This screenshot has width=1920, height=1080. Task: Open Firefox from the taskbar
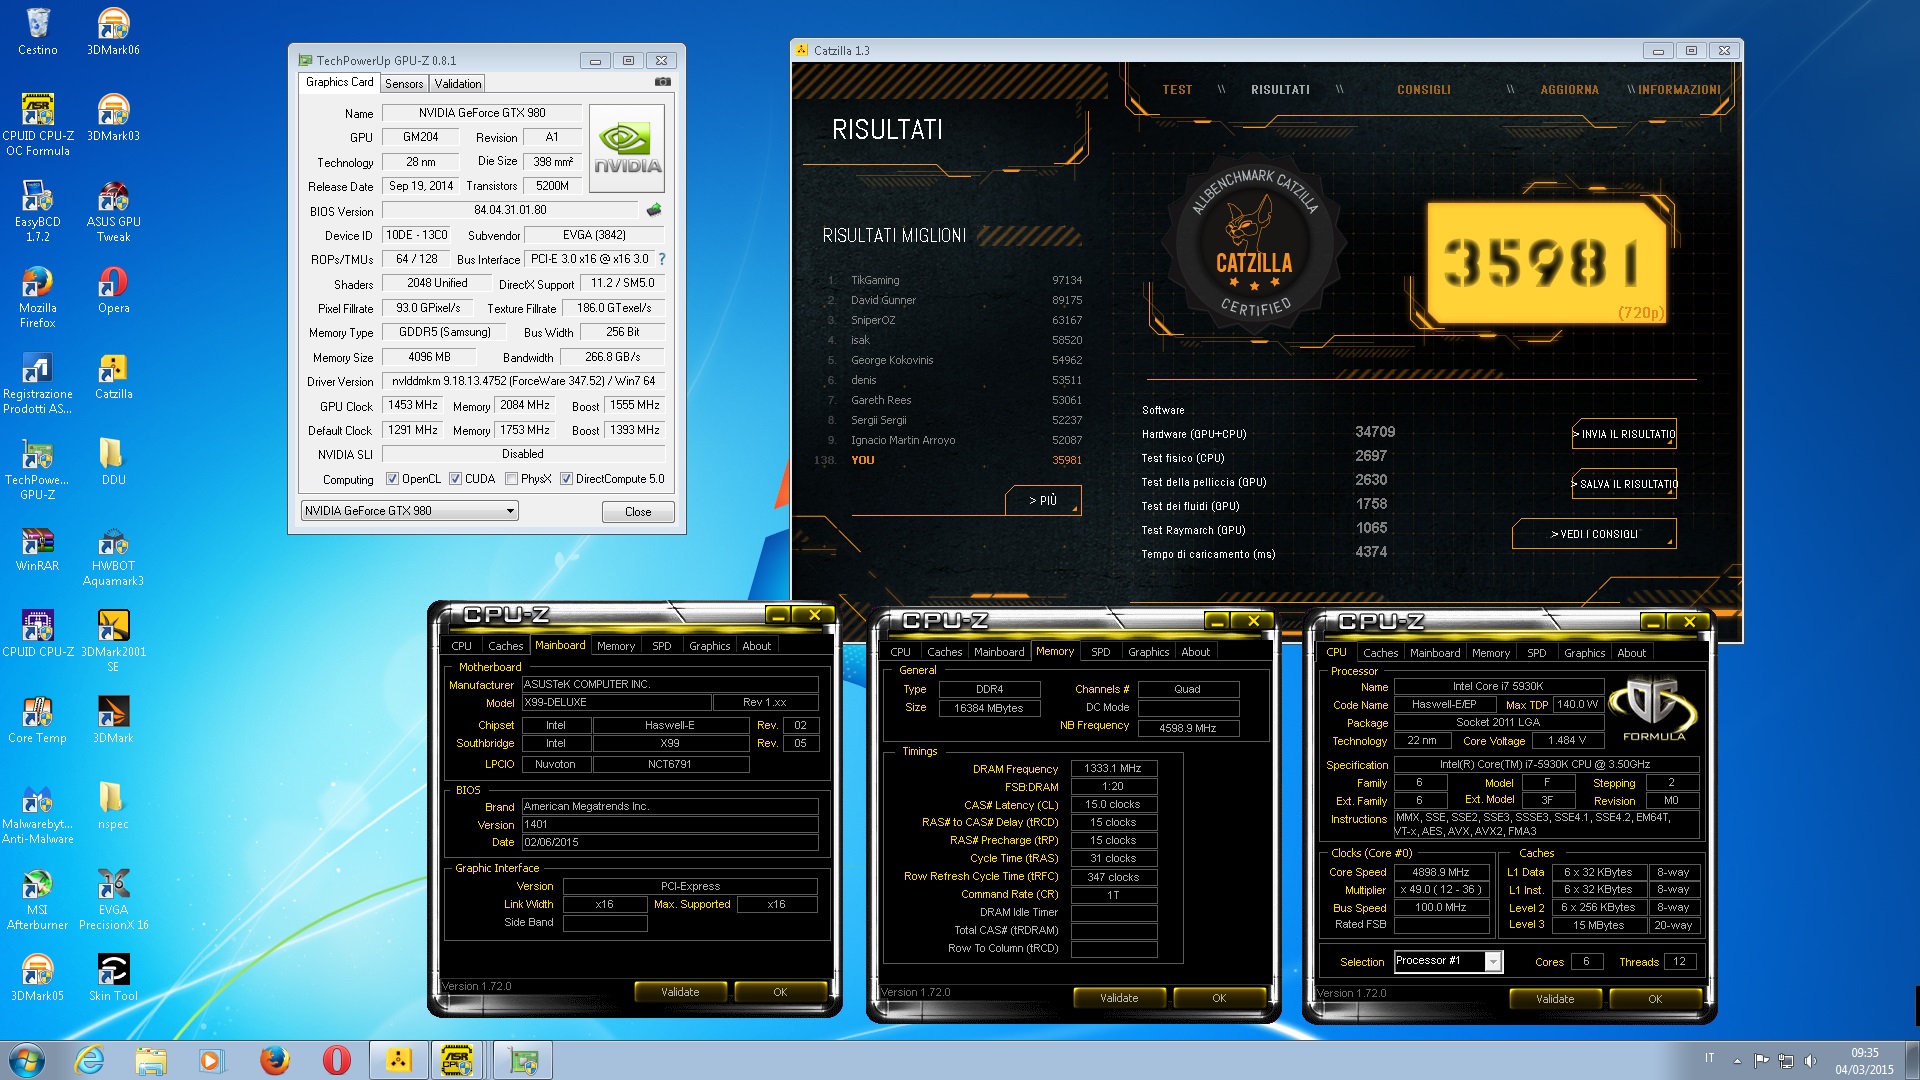pyautogui.click(x=274, y=1060)
